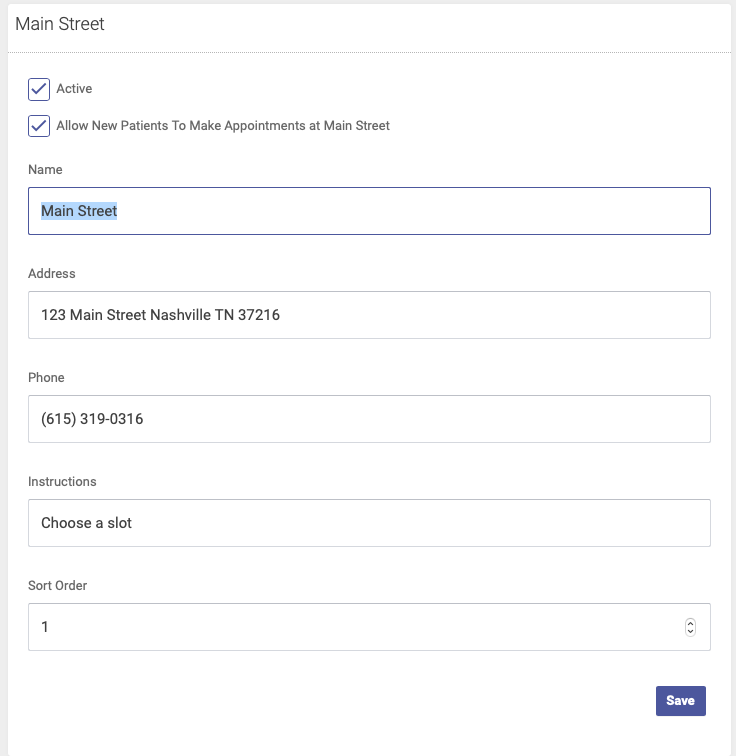736x756 pixels.
Task: Click into the Address input box
Action: (369, 315)
